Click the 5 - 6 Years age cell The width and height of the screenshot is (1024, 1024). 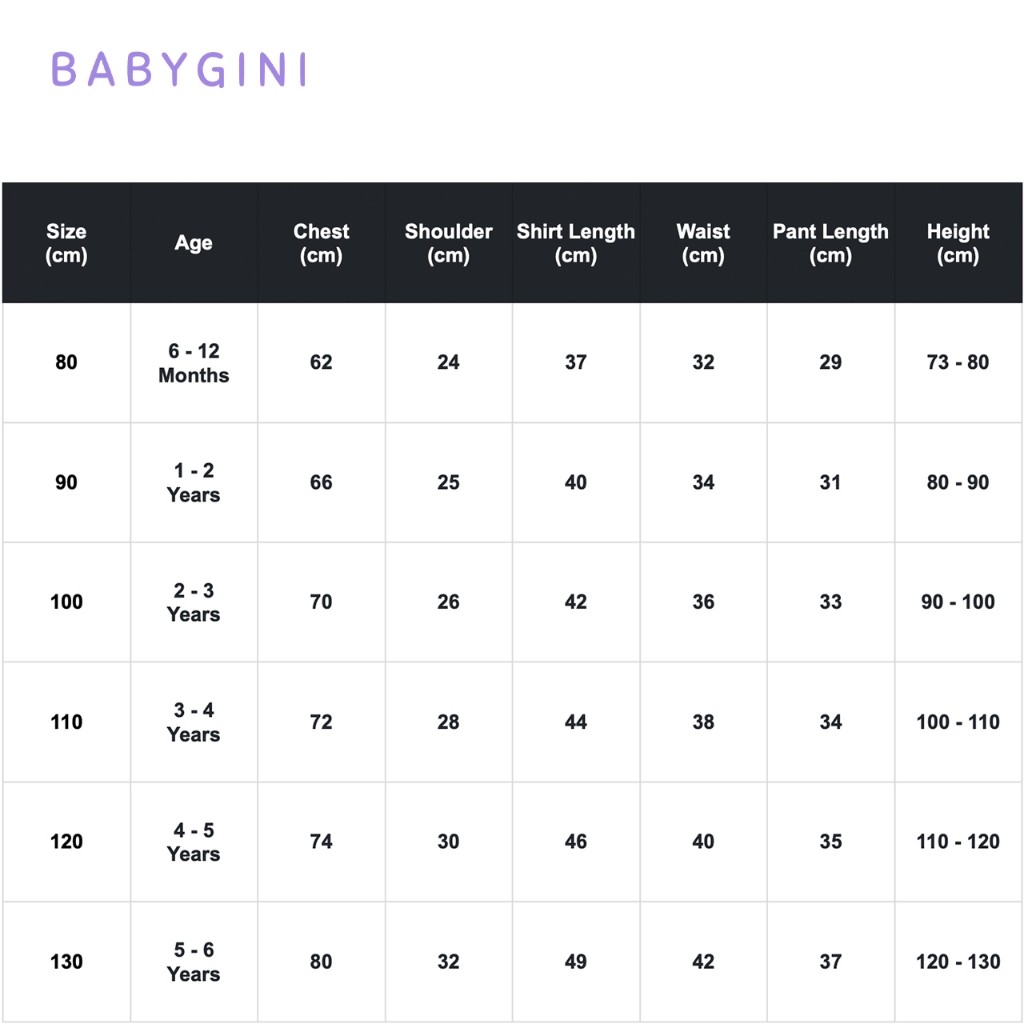pyautogui.click(x=194, y=962)
